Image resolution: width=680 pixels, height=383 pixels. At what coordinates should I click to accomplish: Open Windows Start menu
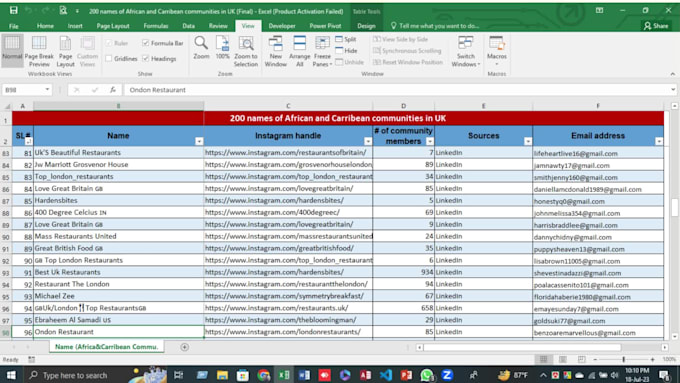[x=11, y=375]
